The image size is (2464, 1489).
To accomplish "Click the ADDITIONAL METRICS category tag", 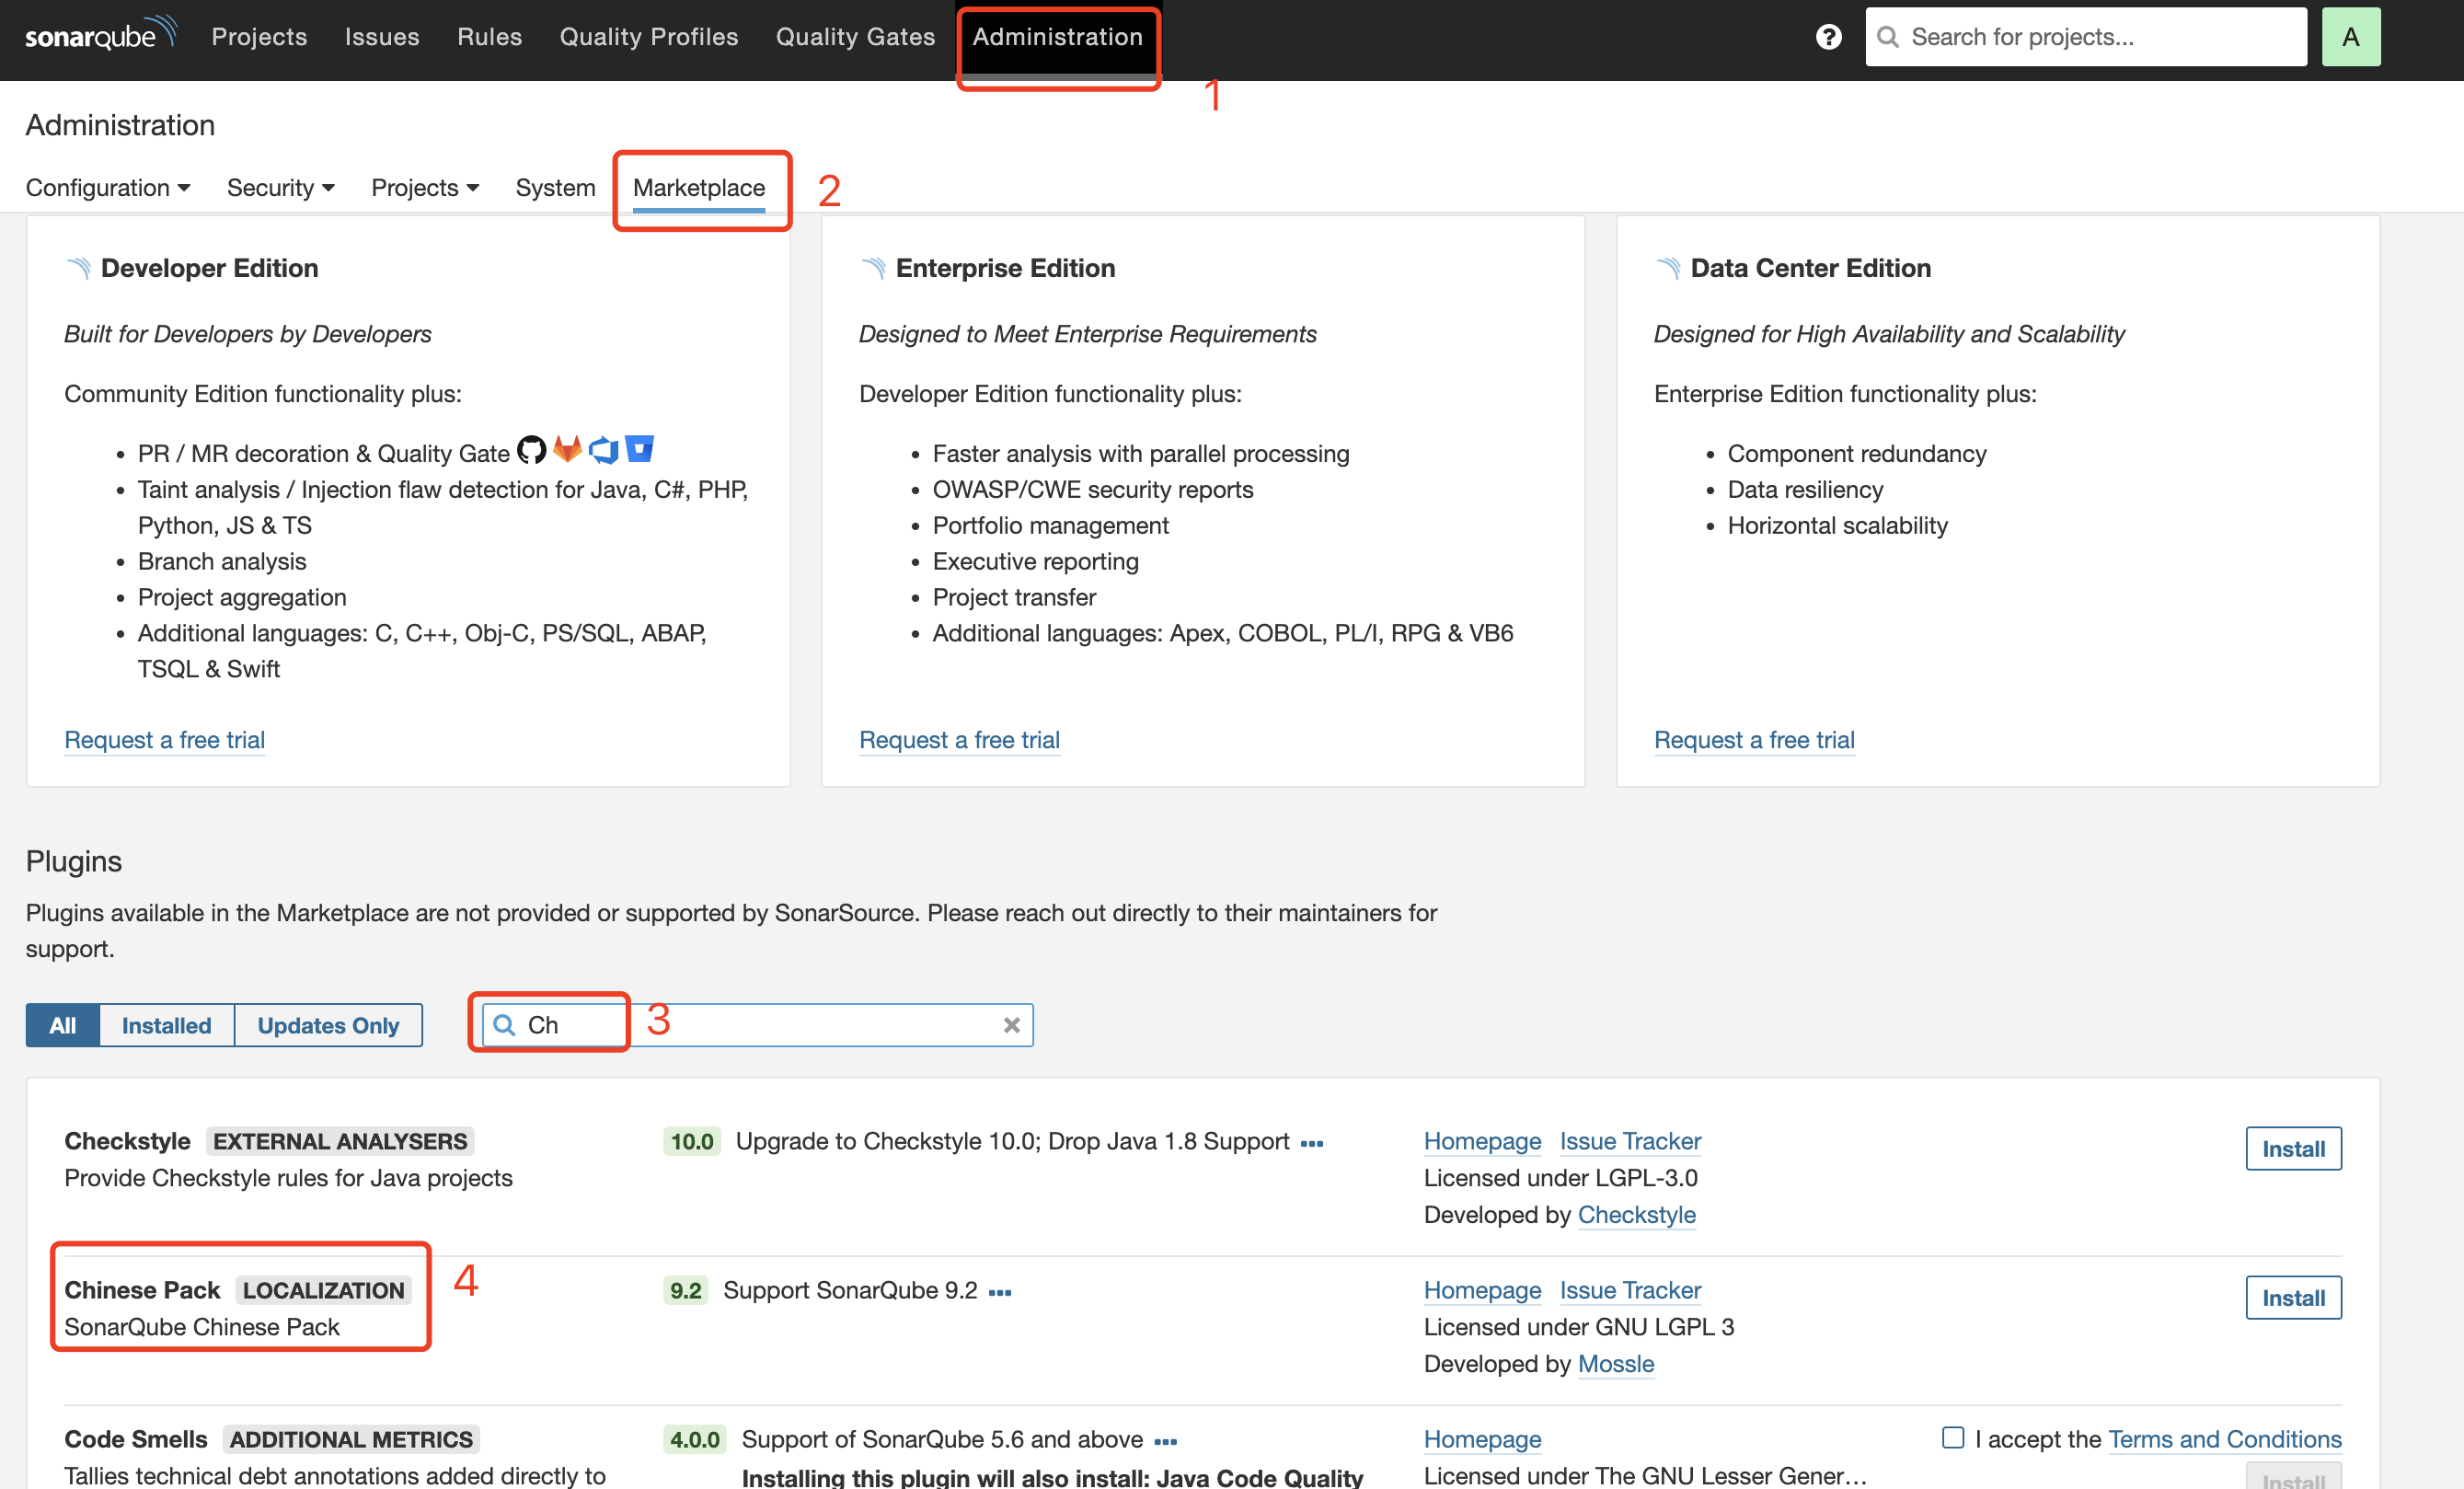I will (351, 1439).
